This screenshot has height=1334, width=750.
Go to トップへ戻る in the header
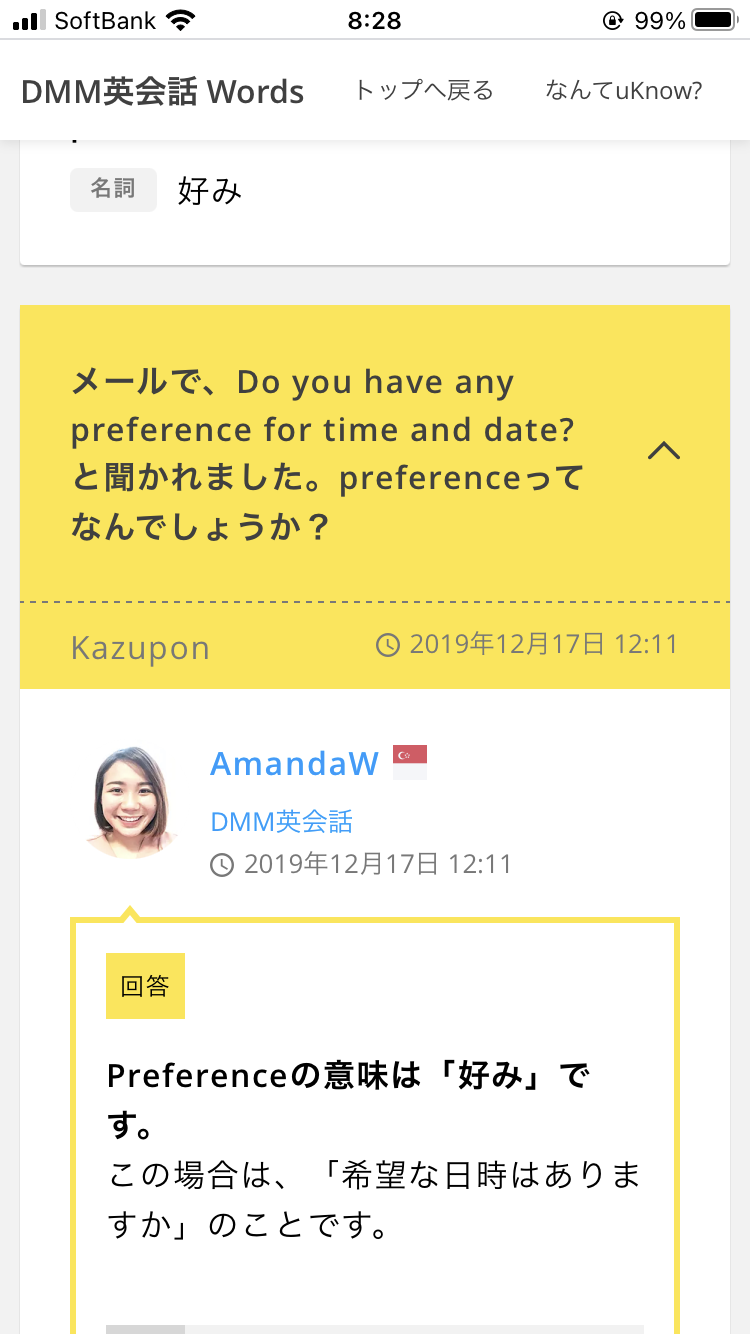point(424,91)
